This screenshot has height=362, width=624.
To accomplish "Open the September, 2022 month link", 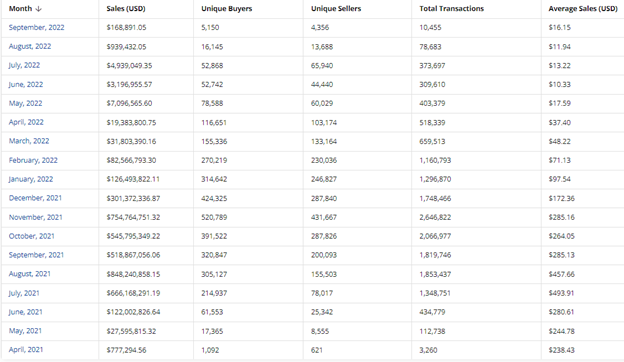I will pos(36,27).
